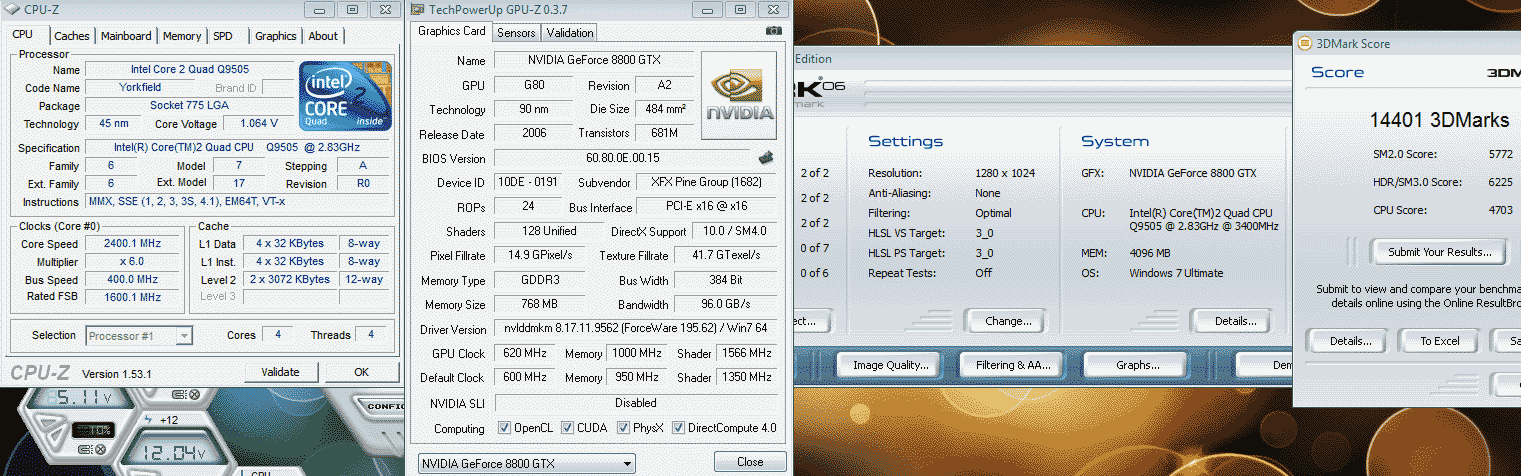Take a GPU-Z screenshot with camera icon
Viewport: 1521px width, 476px height.
click(x=773, y=32)
